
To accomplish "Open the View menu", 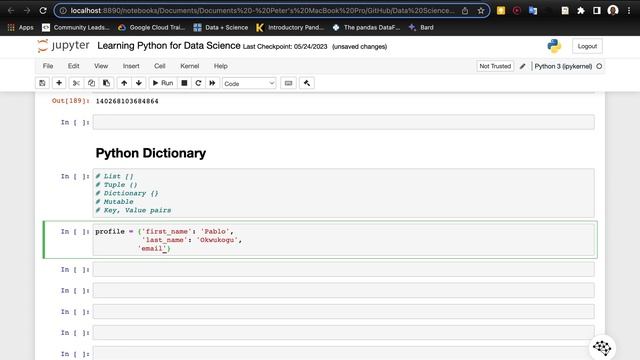I will 101,66.
